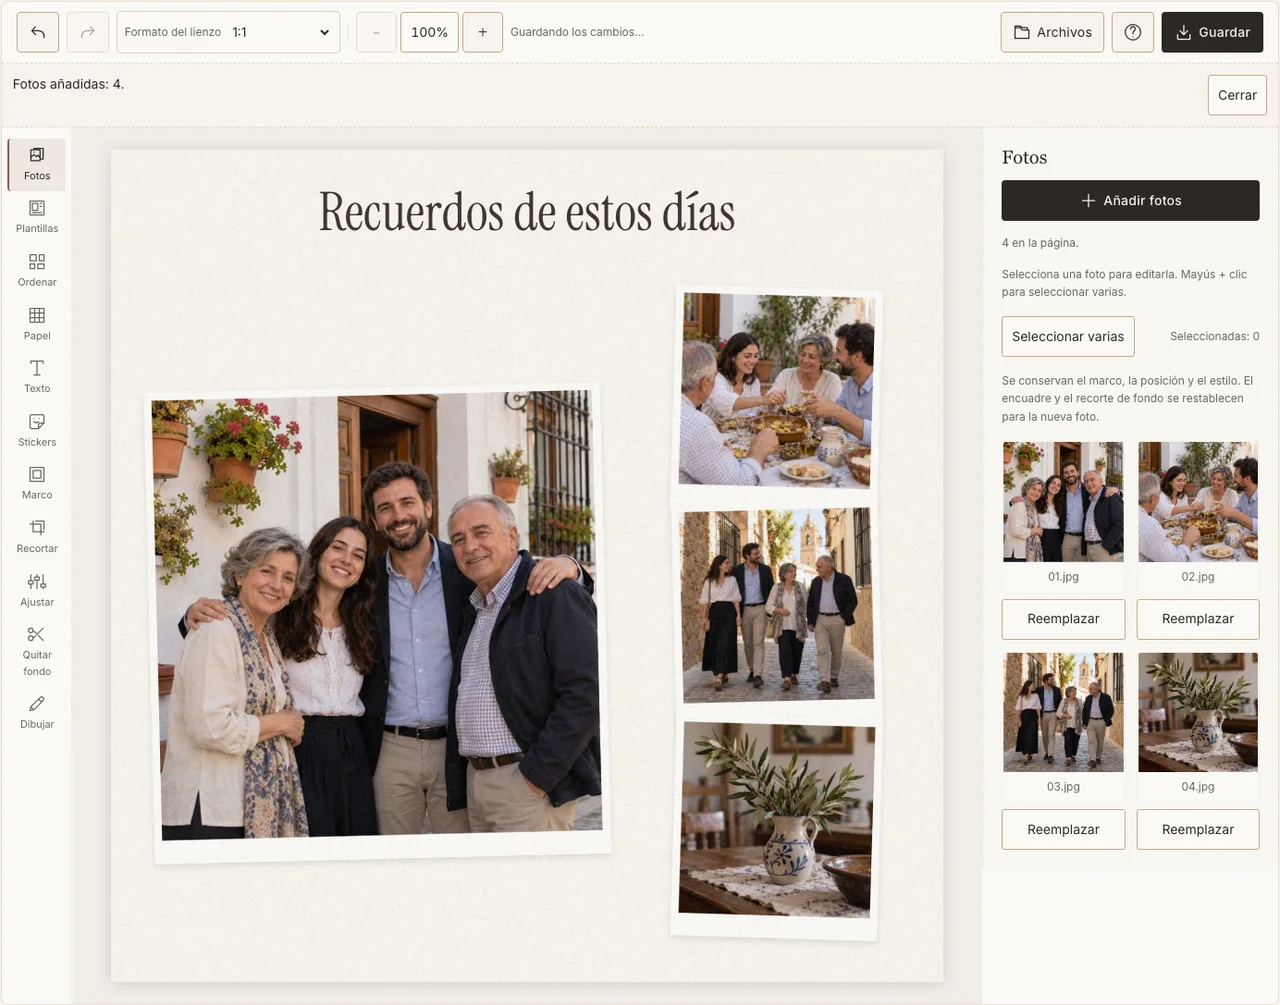Viewport: 1280px width, 1005px height.
Task: Select the Marco frame tool
Action: [x=37, y=484]
